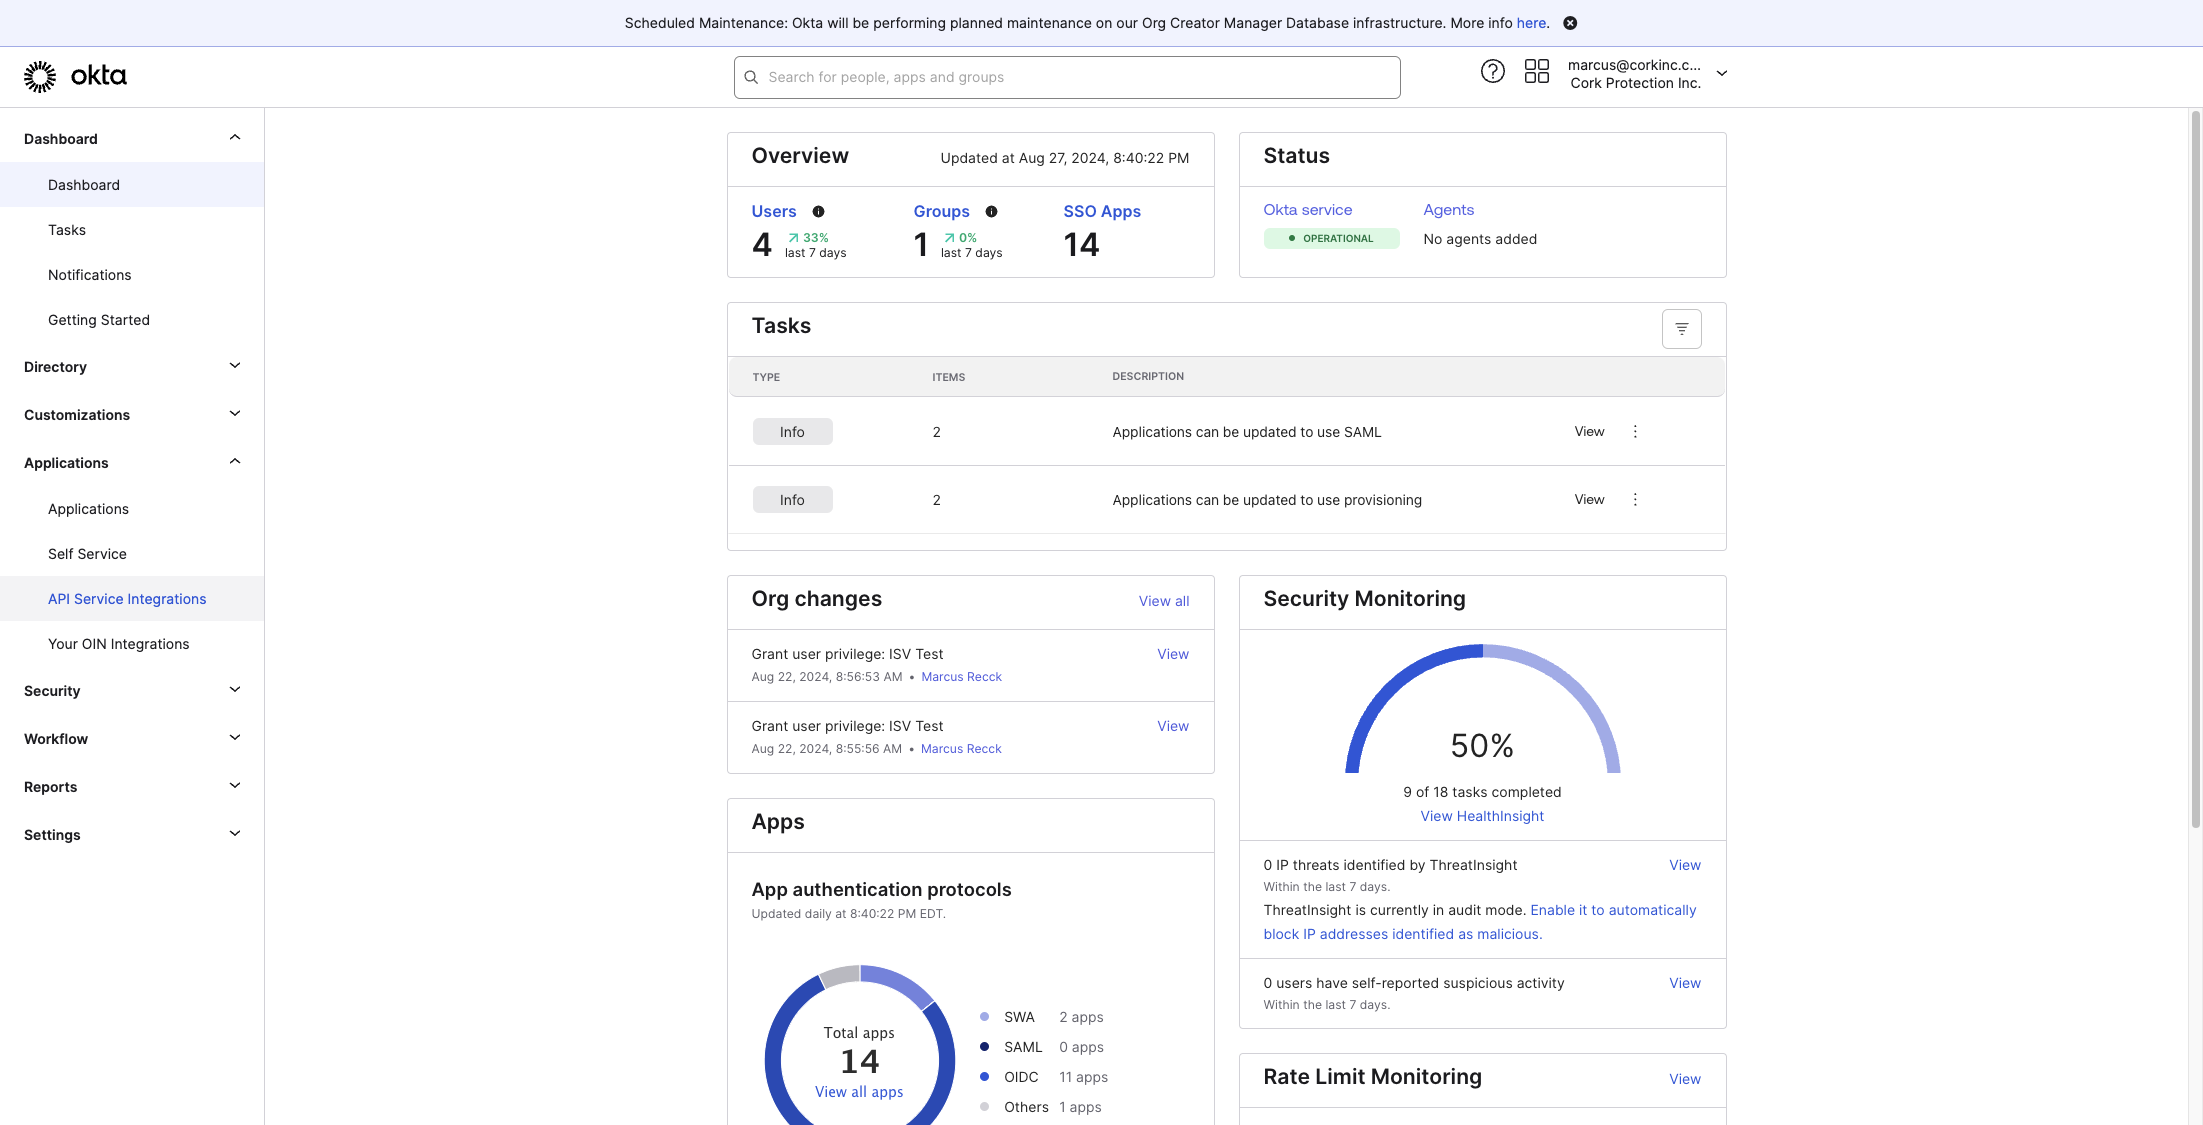
Task: View ThreatInsight IP threats
Action: point(1685,865)
